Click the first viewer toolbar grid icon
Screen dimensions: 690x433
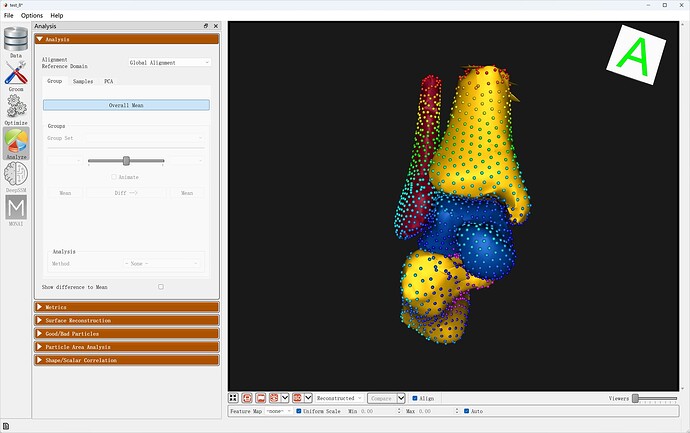click(x=233, y=398)
